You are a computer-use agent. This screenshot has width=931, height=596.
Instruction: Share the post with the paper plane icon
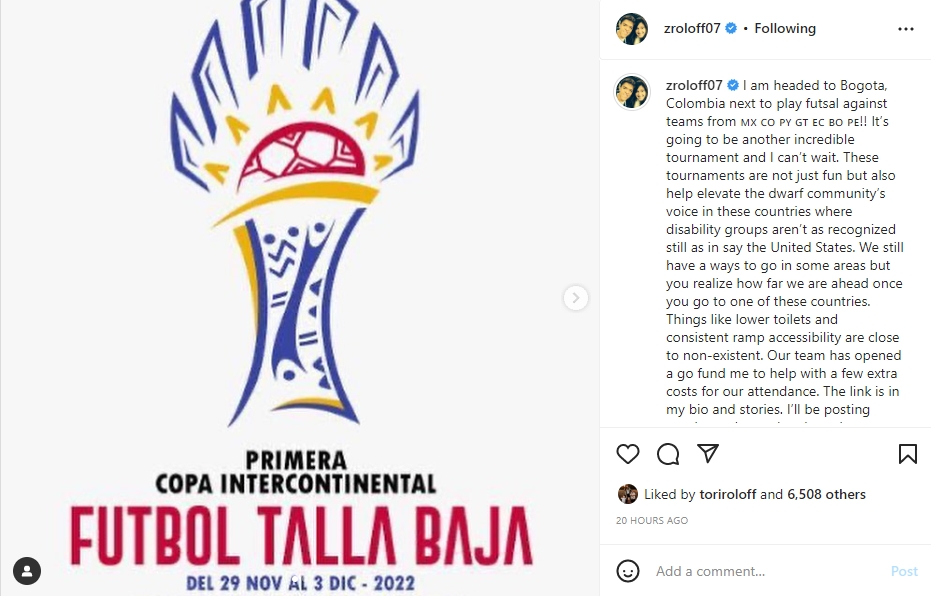pyautogui.click(x=708, y=454)
